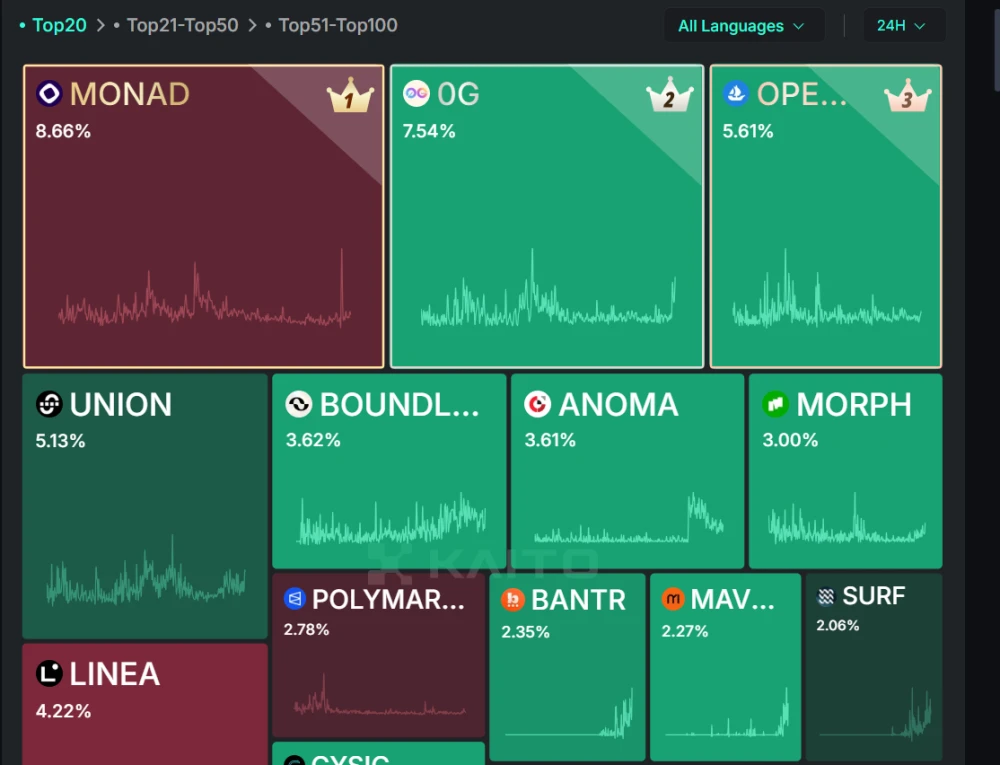
Task: Click the UNION project logo icon
Action: (x=49, y=404)
